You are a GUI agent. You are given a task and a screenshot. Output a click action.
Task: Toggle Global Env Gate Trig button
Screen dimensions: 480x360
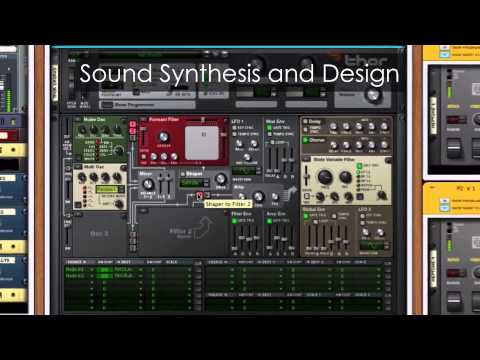[x=306, y=216]
